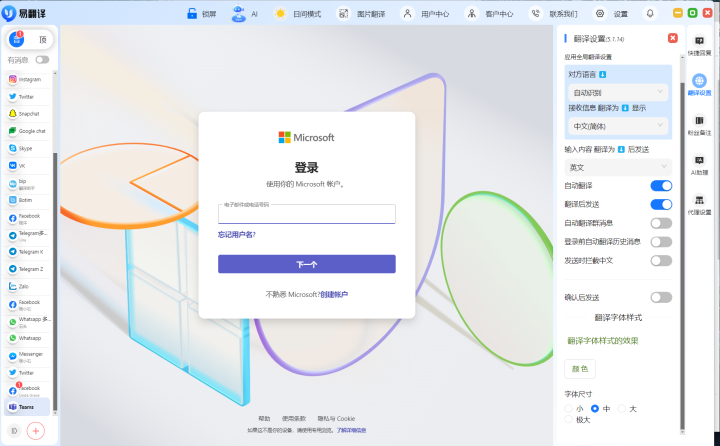This screenshot has height=446, width=720.
Task: Open 用户中心 user center
Action: click(425, 14)
